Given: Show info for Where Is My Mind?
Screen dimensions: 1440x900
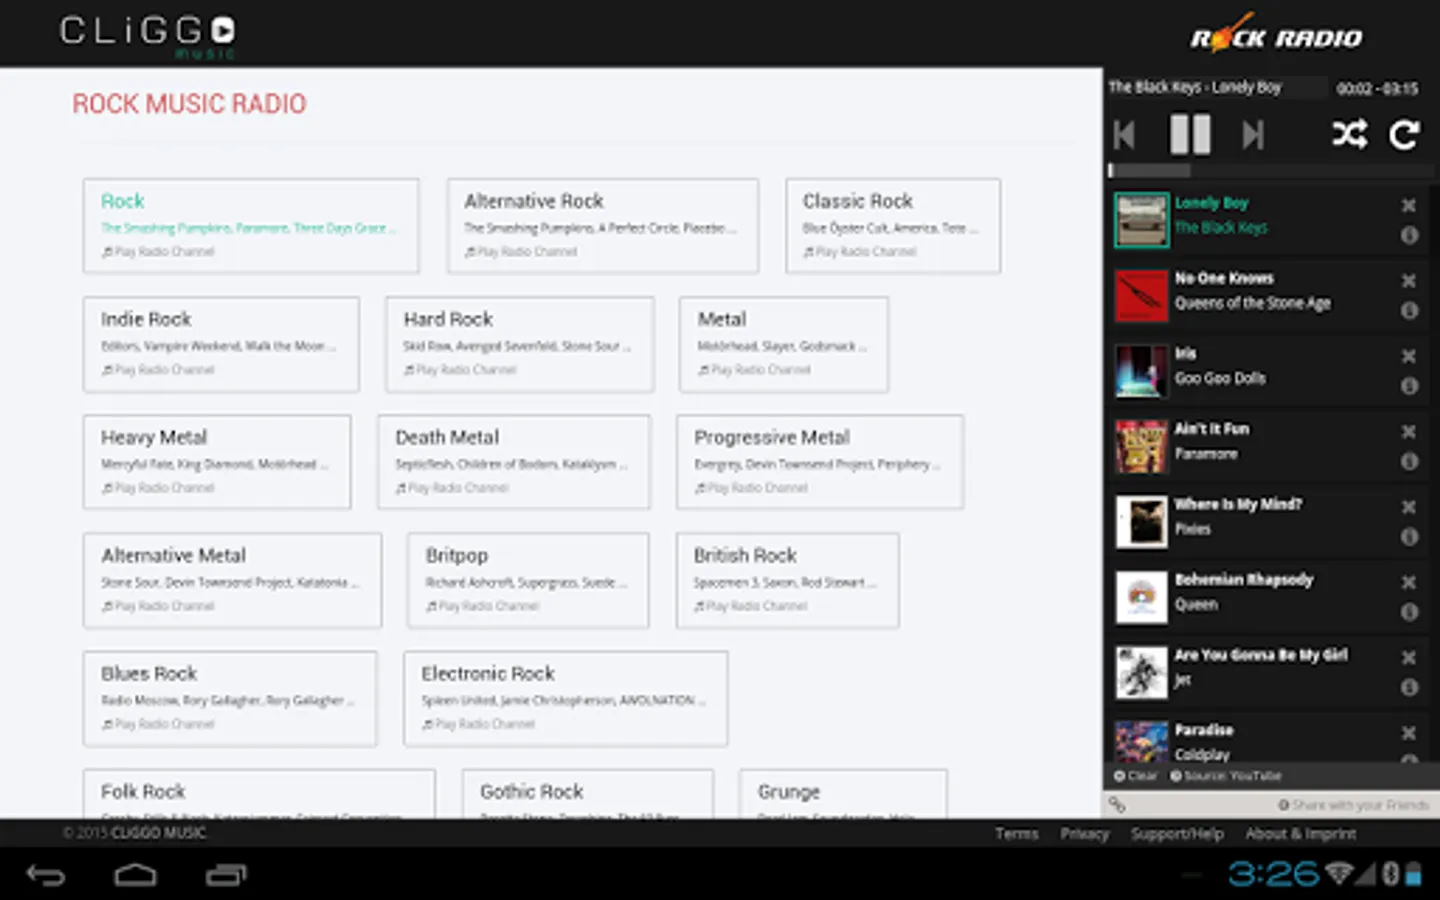Looking at the screenshot, I should tap(1409, 537).
